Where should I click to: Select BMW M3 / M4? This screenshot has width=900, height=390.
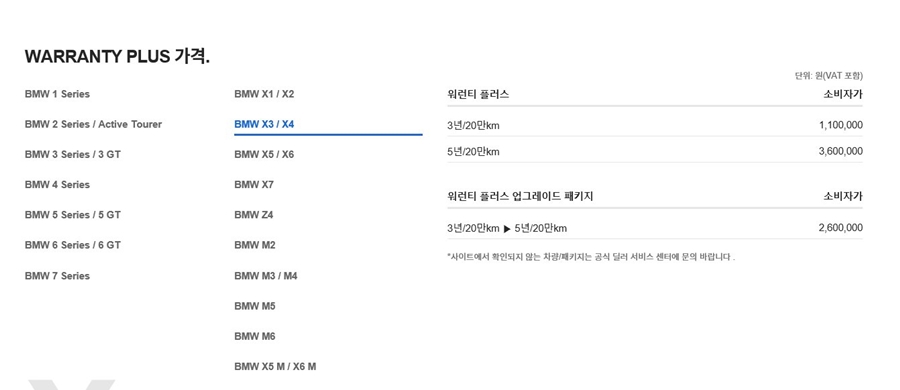266,276
